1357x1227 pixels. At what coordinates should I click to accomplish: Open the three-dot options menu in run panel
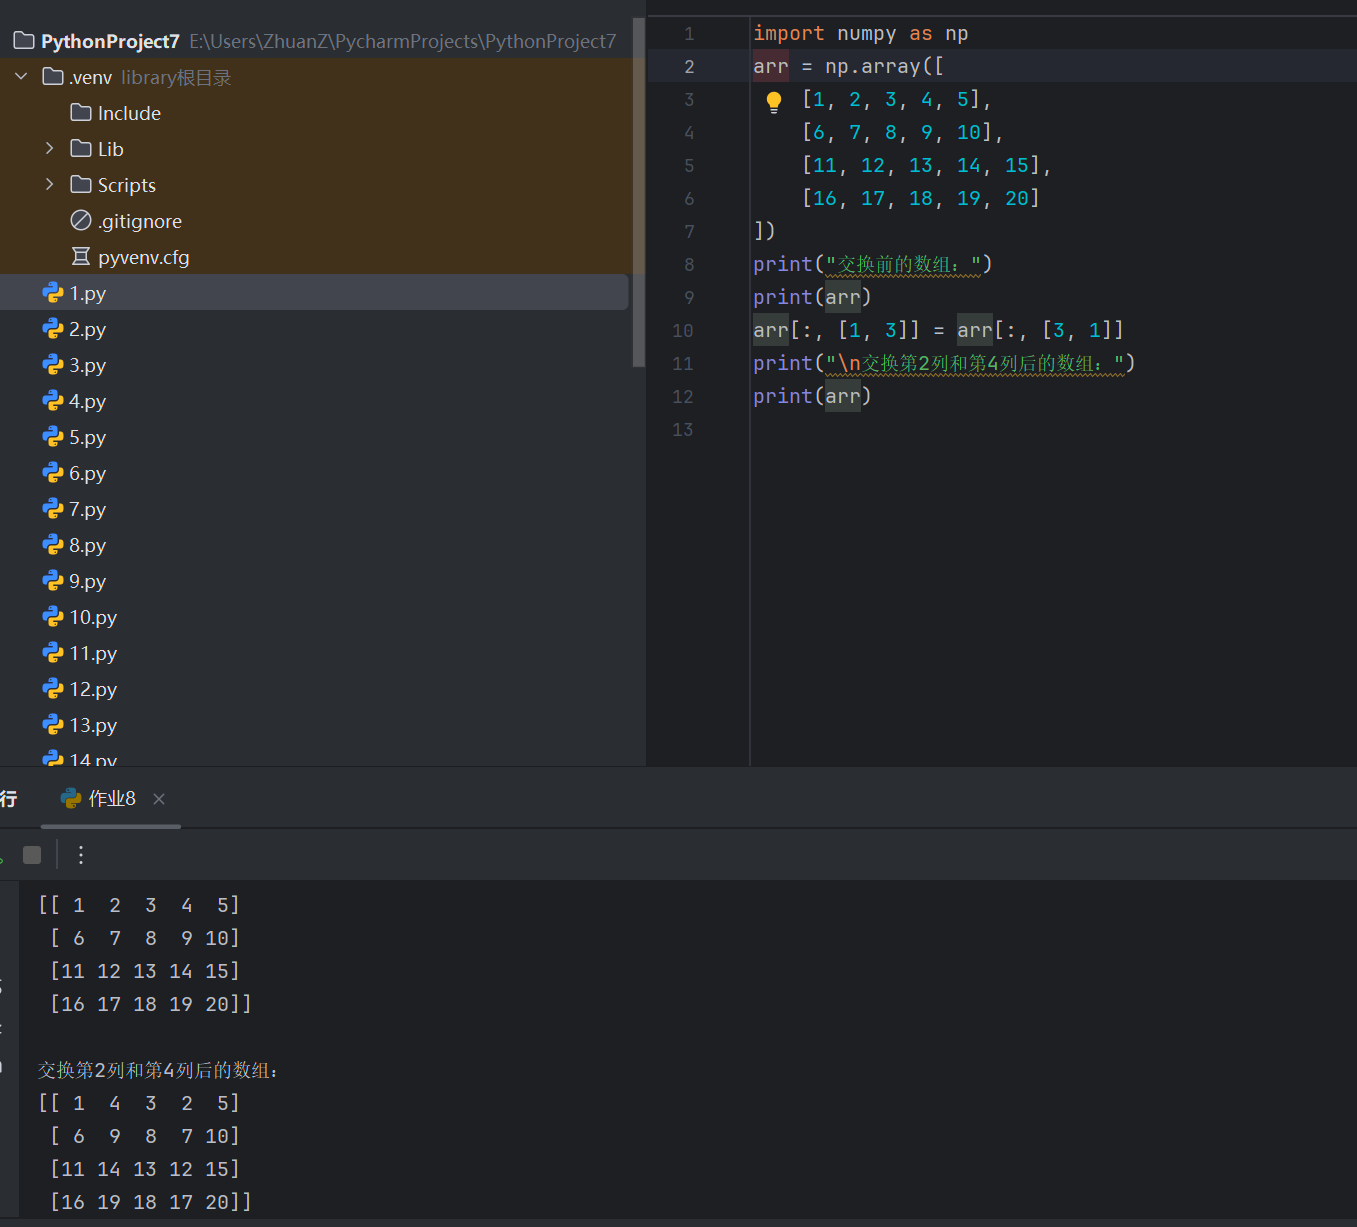[80, 855]
